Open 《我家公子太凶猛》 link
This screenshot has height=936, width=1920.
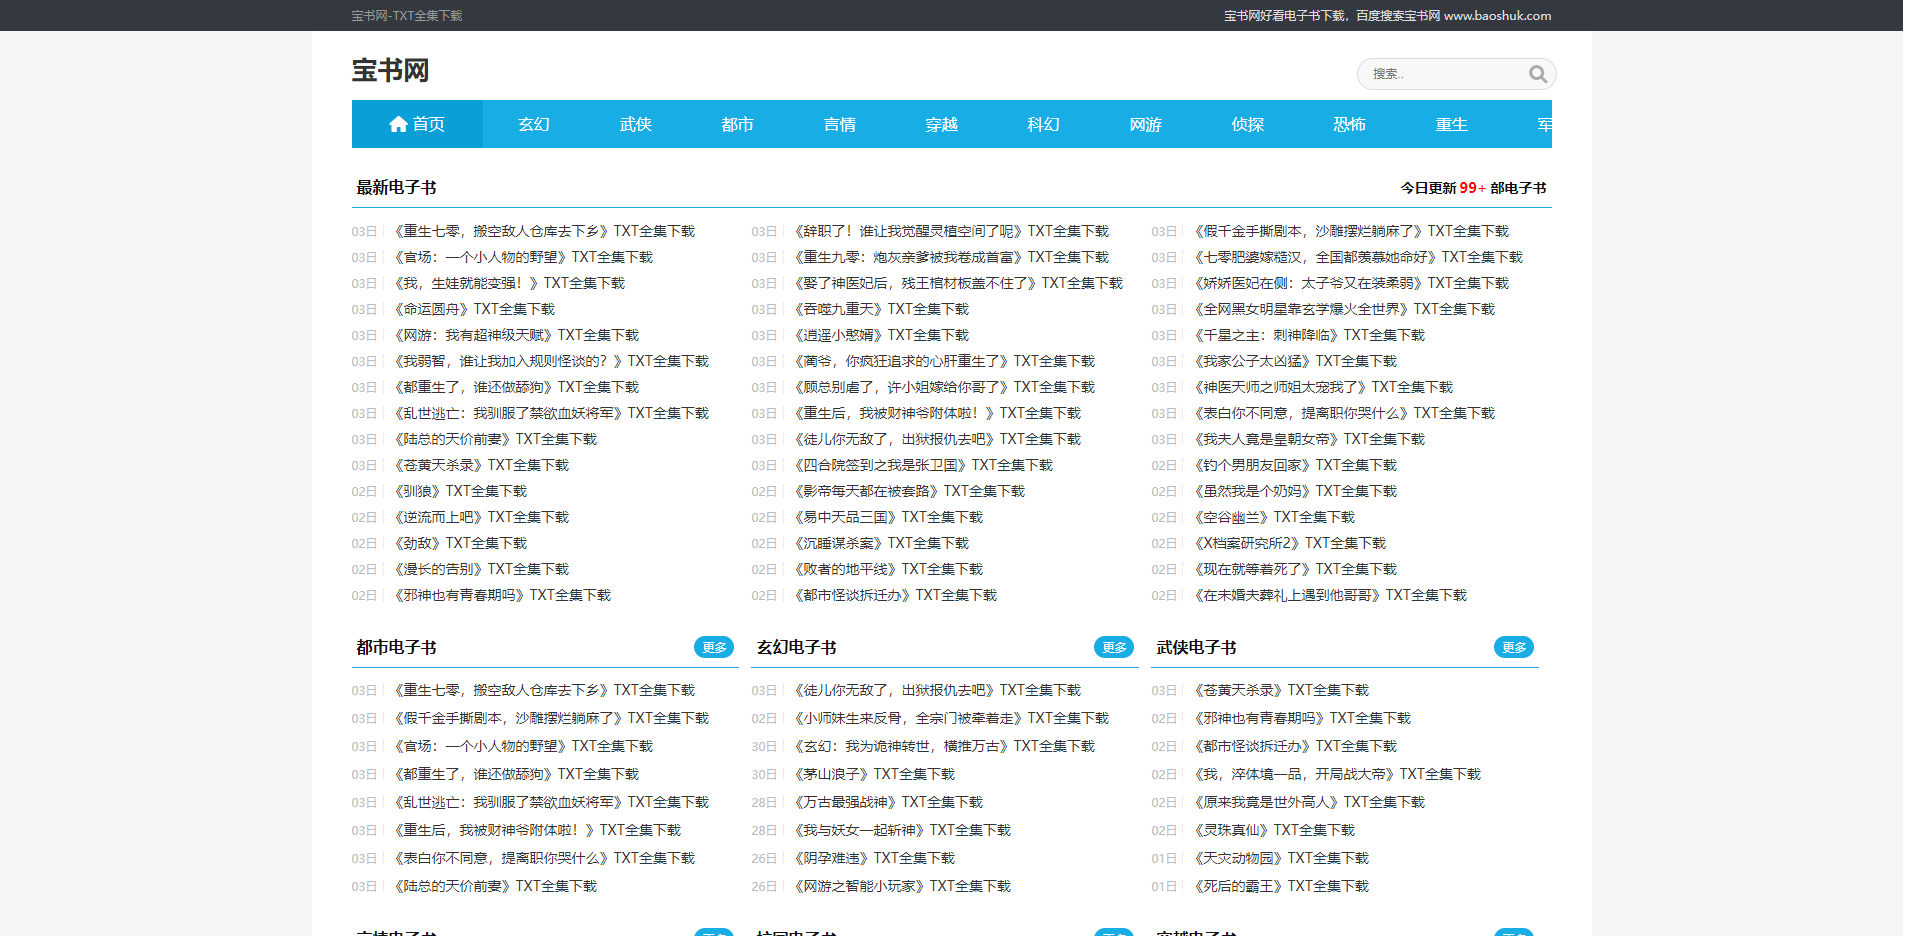(x=1293, y=361)
